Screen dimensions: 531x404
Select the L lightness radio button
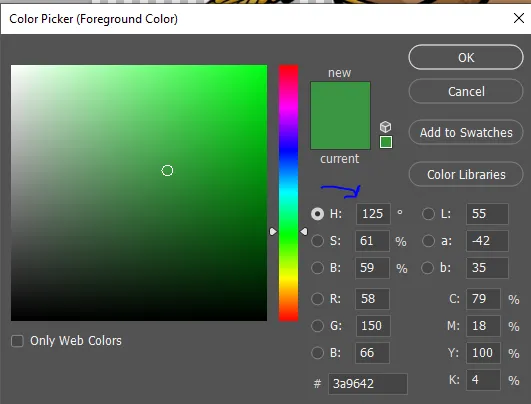pos(428,214)
